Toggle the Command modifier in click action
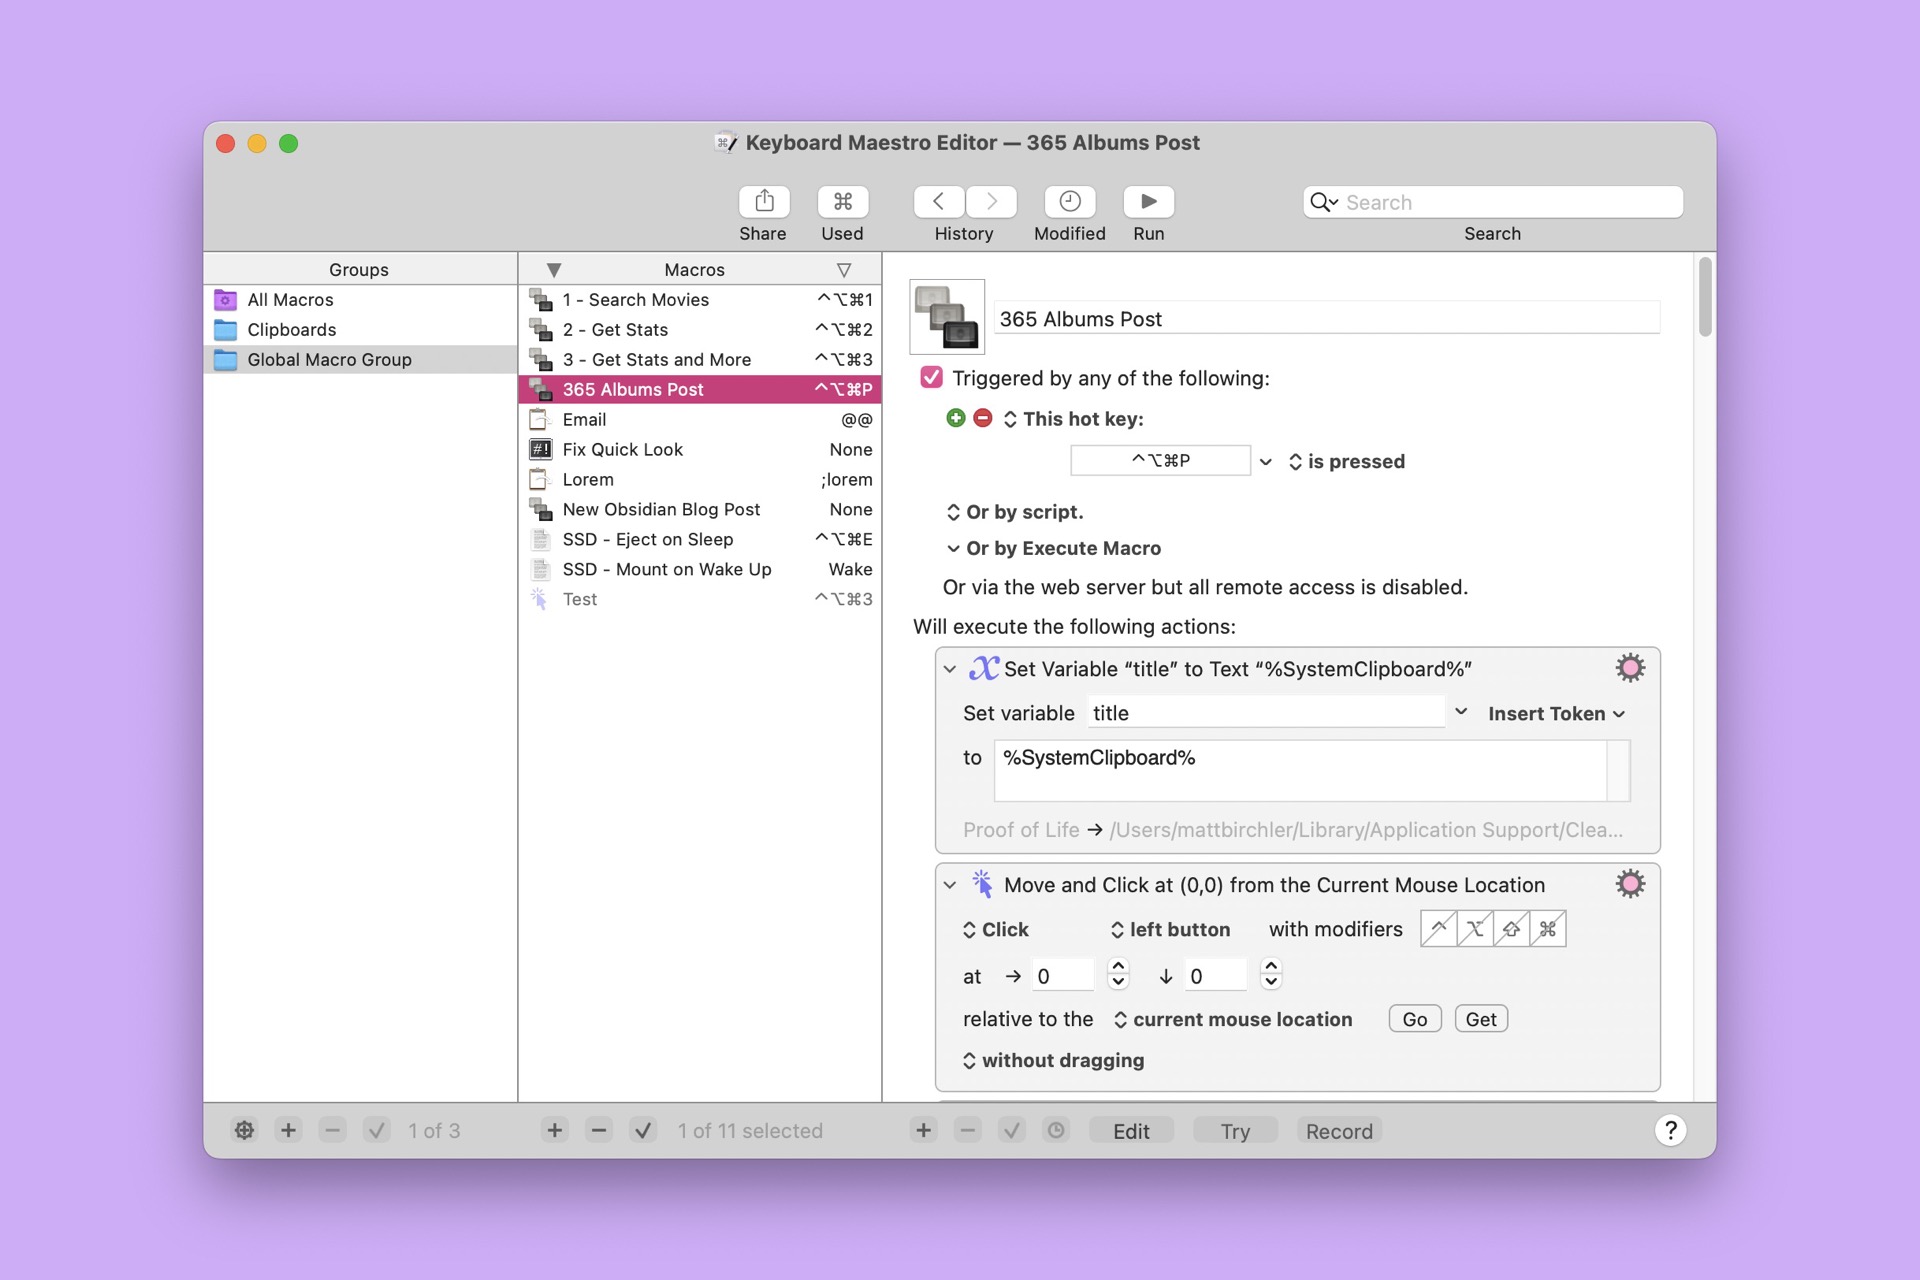This screenshot has width=1920, height=1280. tap(1547, 929)
